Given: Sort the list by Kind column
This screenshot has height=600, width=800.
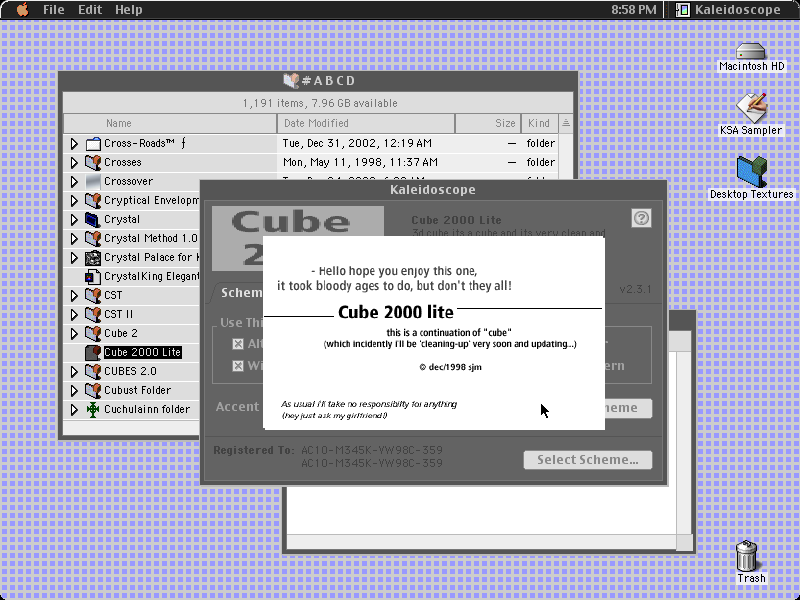Looking at the screenshot, I should point(539,123).
